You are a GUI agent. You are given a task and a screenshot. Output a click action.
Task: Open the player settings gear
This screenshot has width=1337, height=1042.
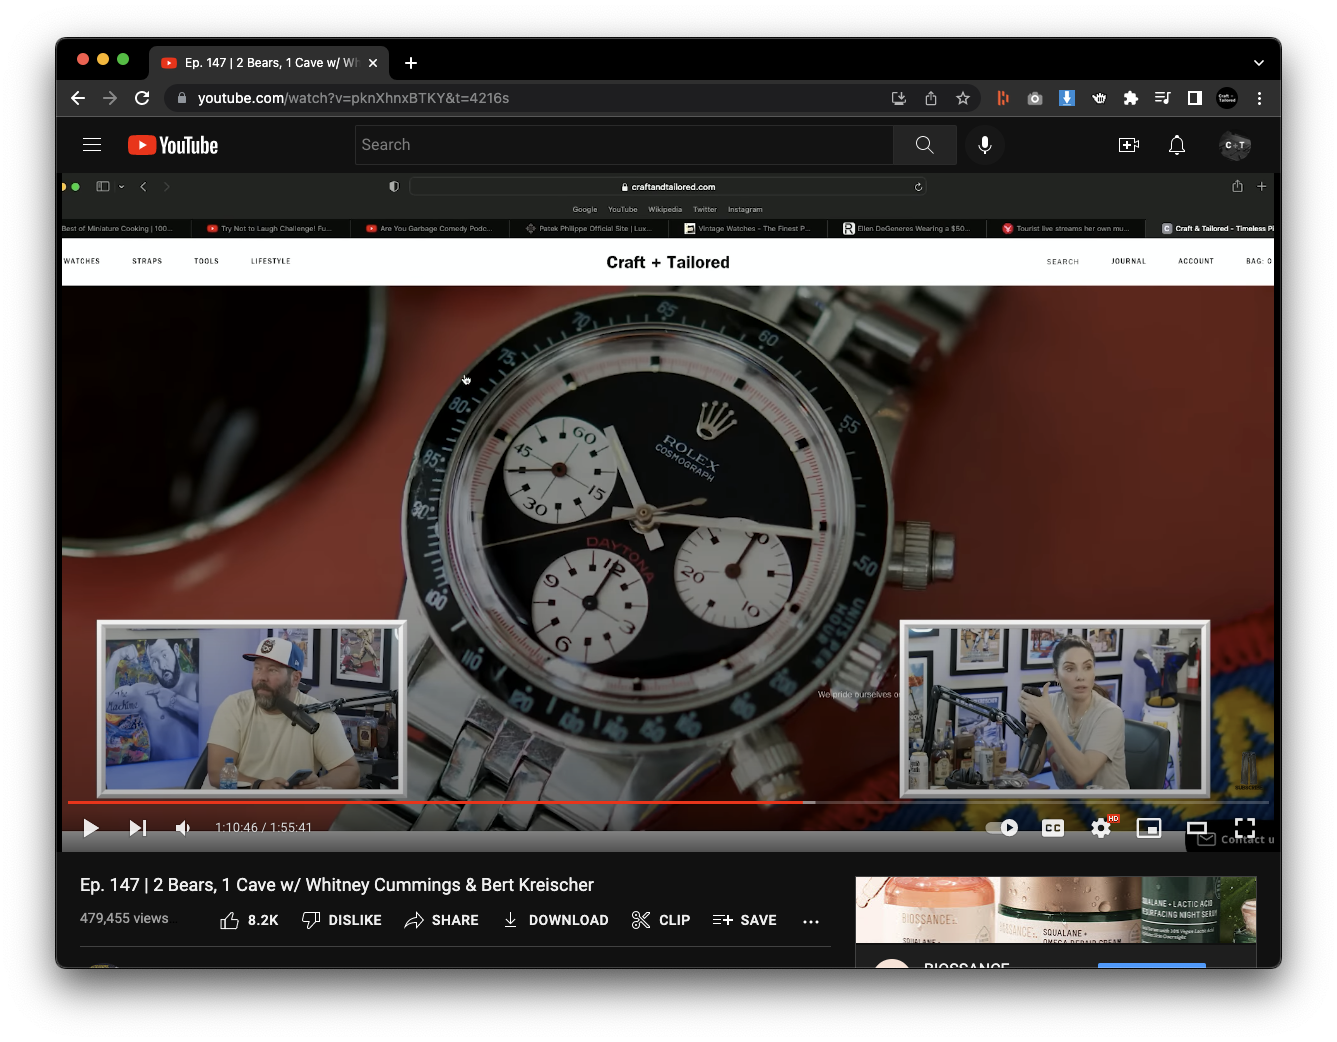click(1101, 828)
